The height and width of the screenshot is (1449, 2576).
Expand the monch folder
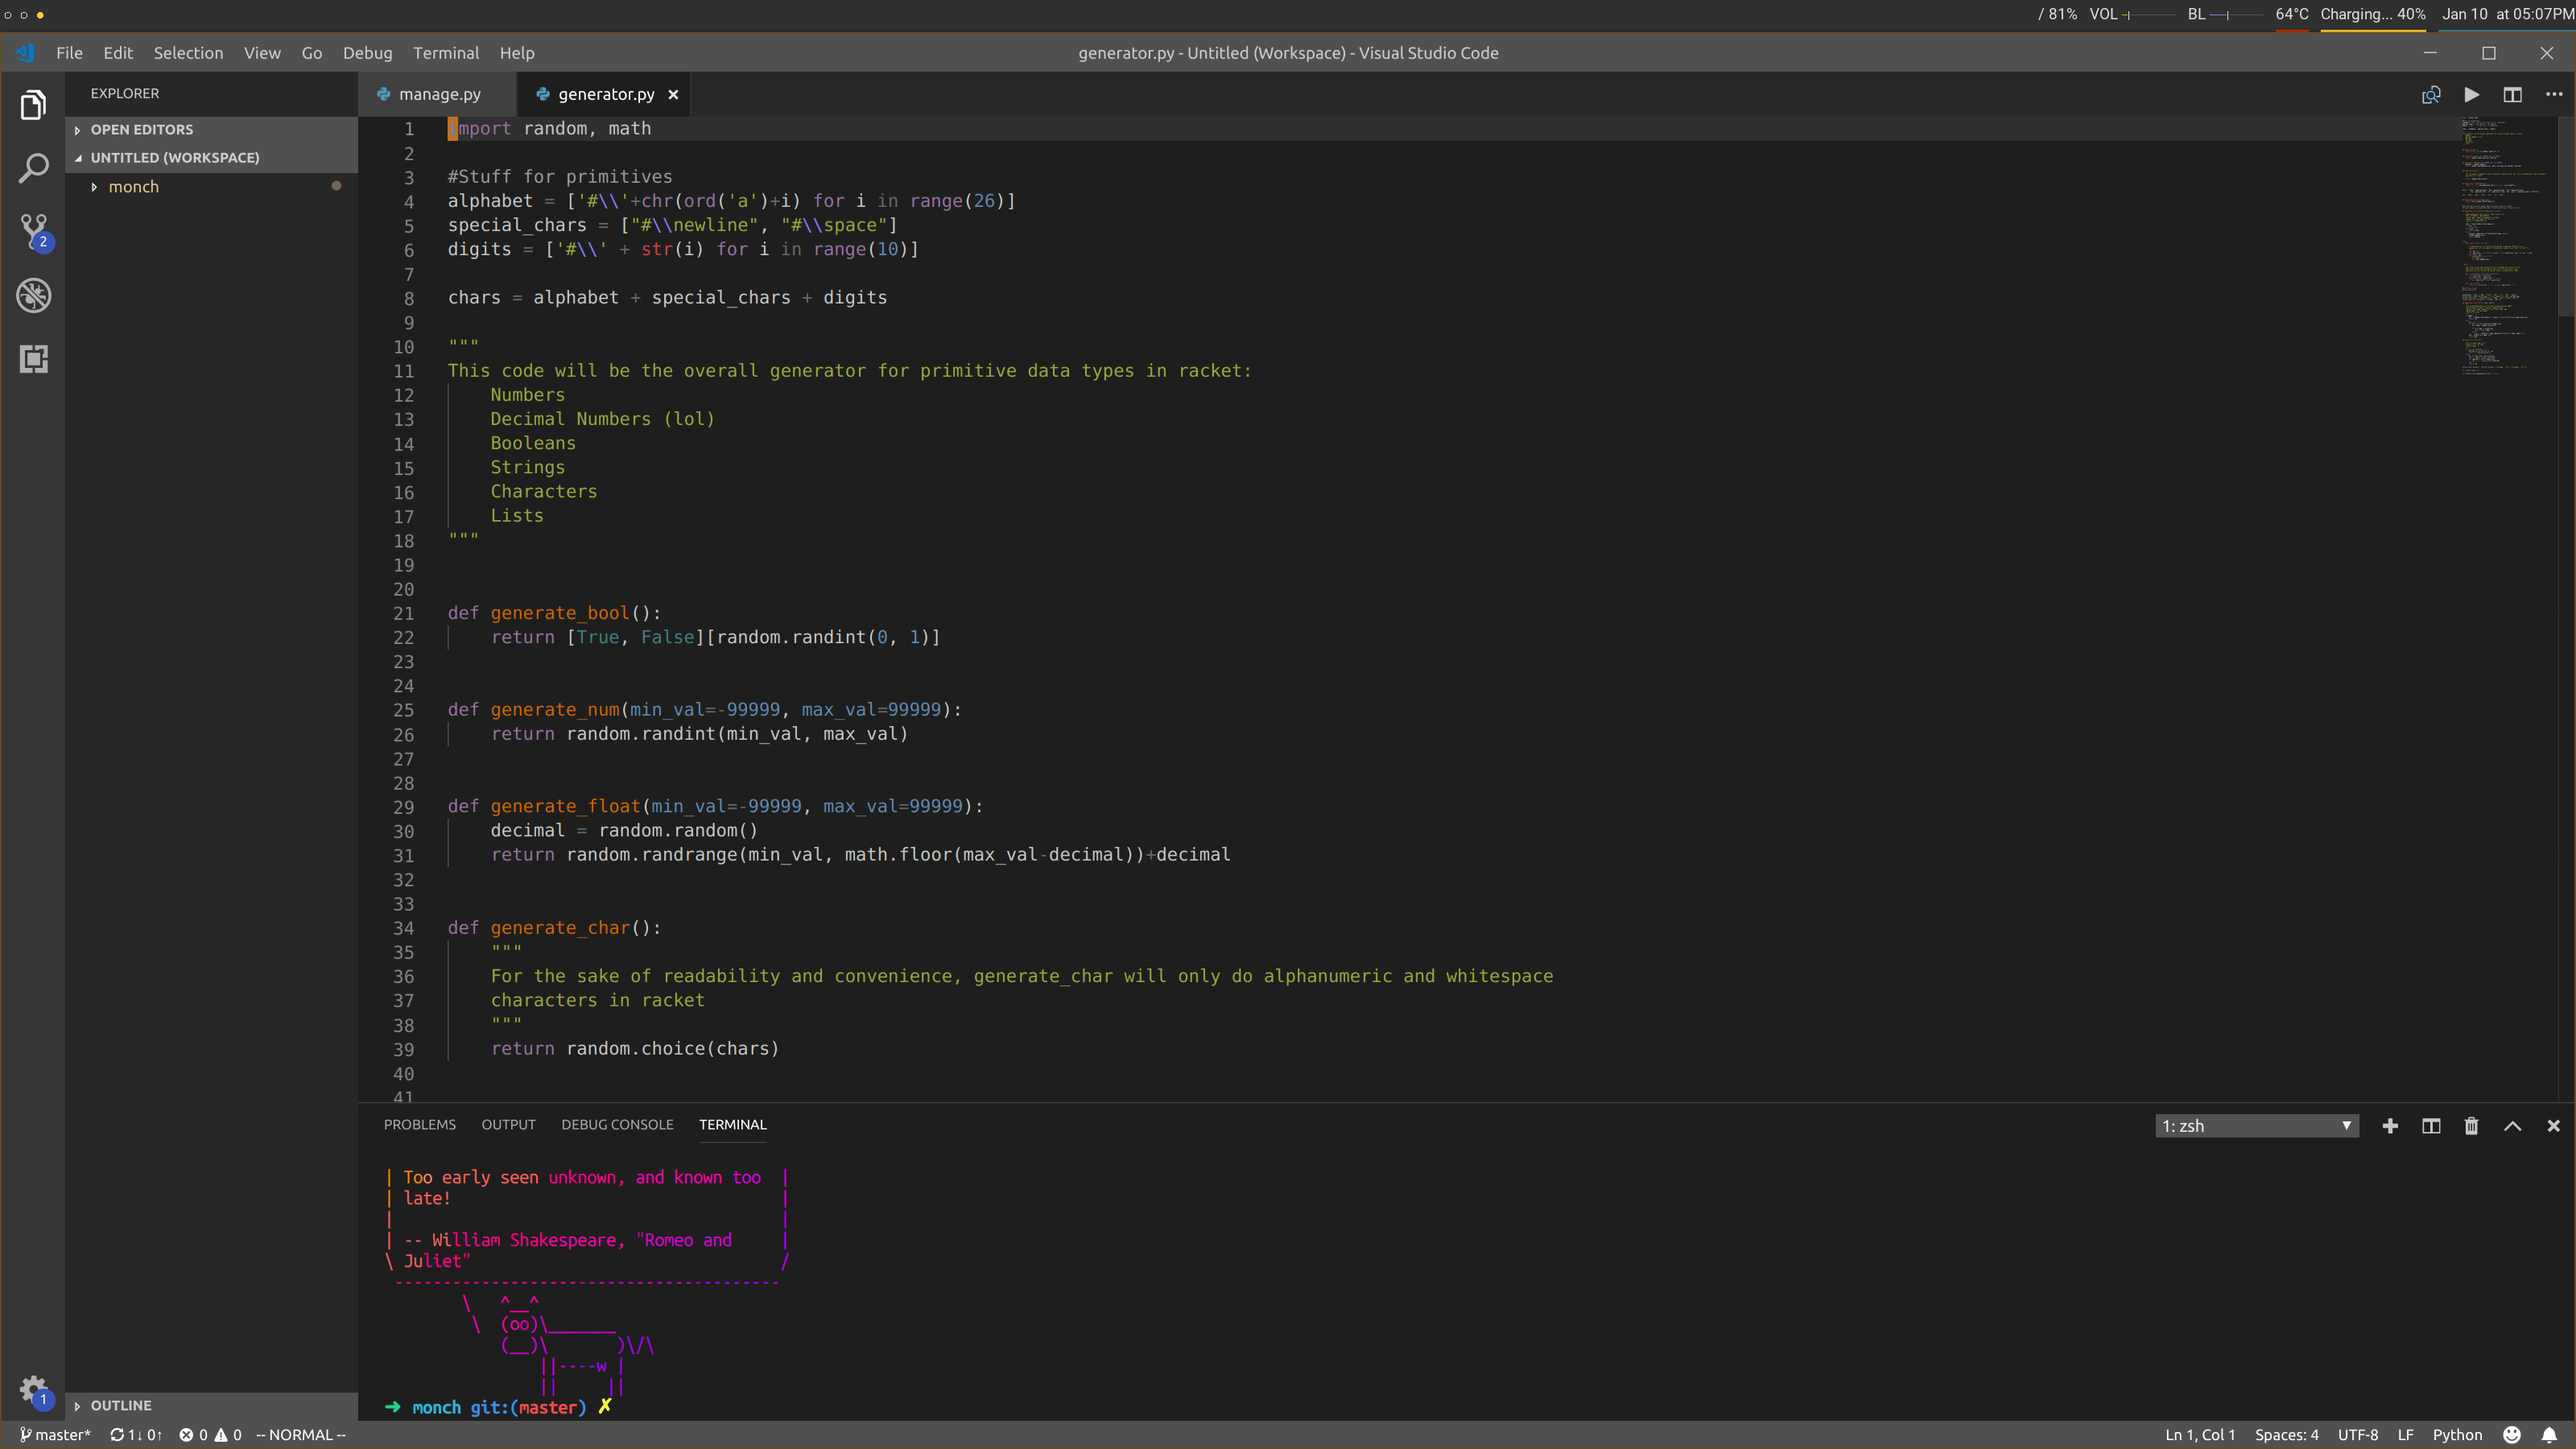212,187
